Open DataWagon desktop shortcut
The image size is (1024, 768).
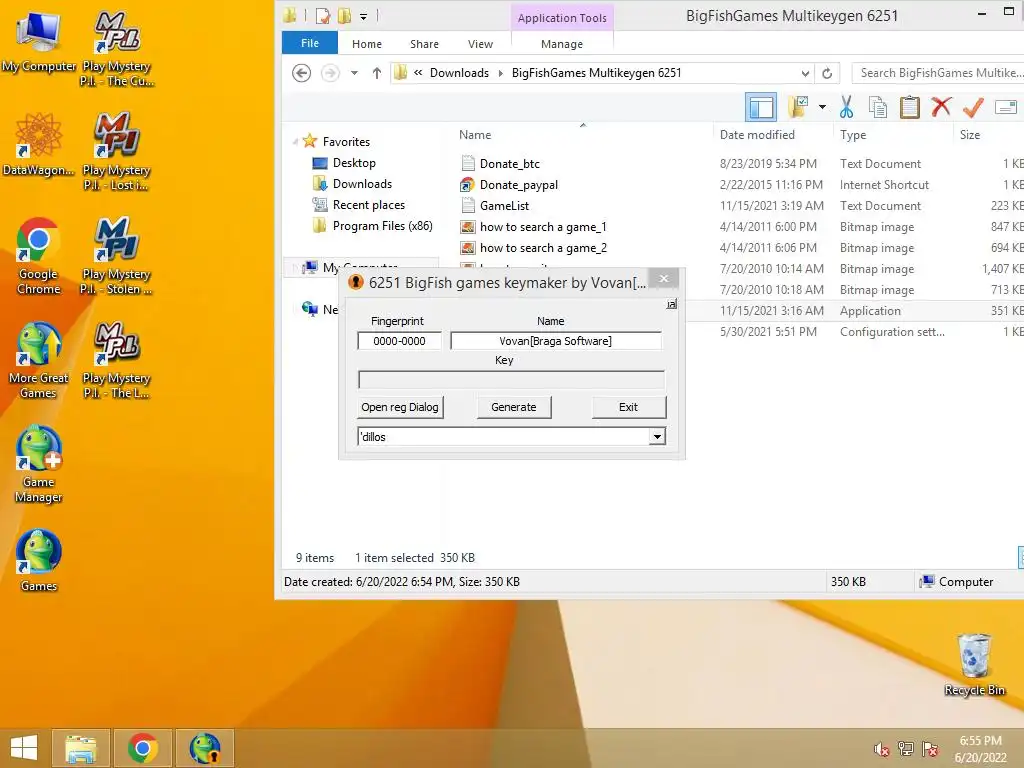click(39, 144)
